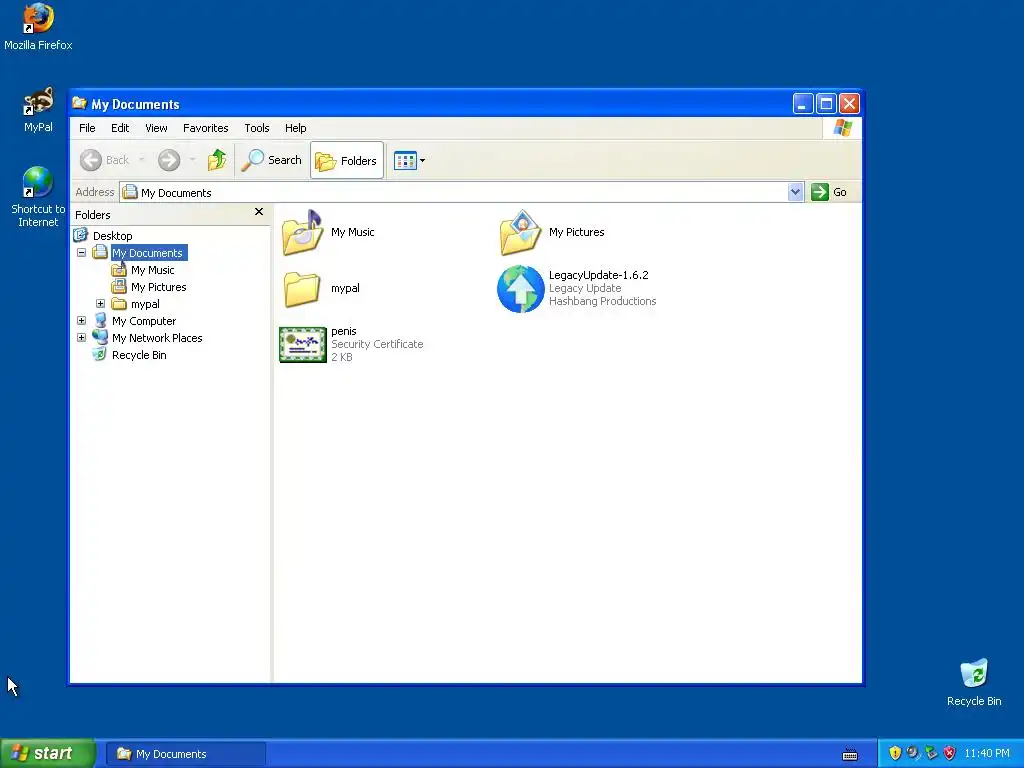1024x768 pixels.
Task: Click the Forward arrow toolbar button
Action: (169, 160)
